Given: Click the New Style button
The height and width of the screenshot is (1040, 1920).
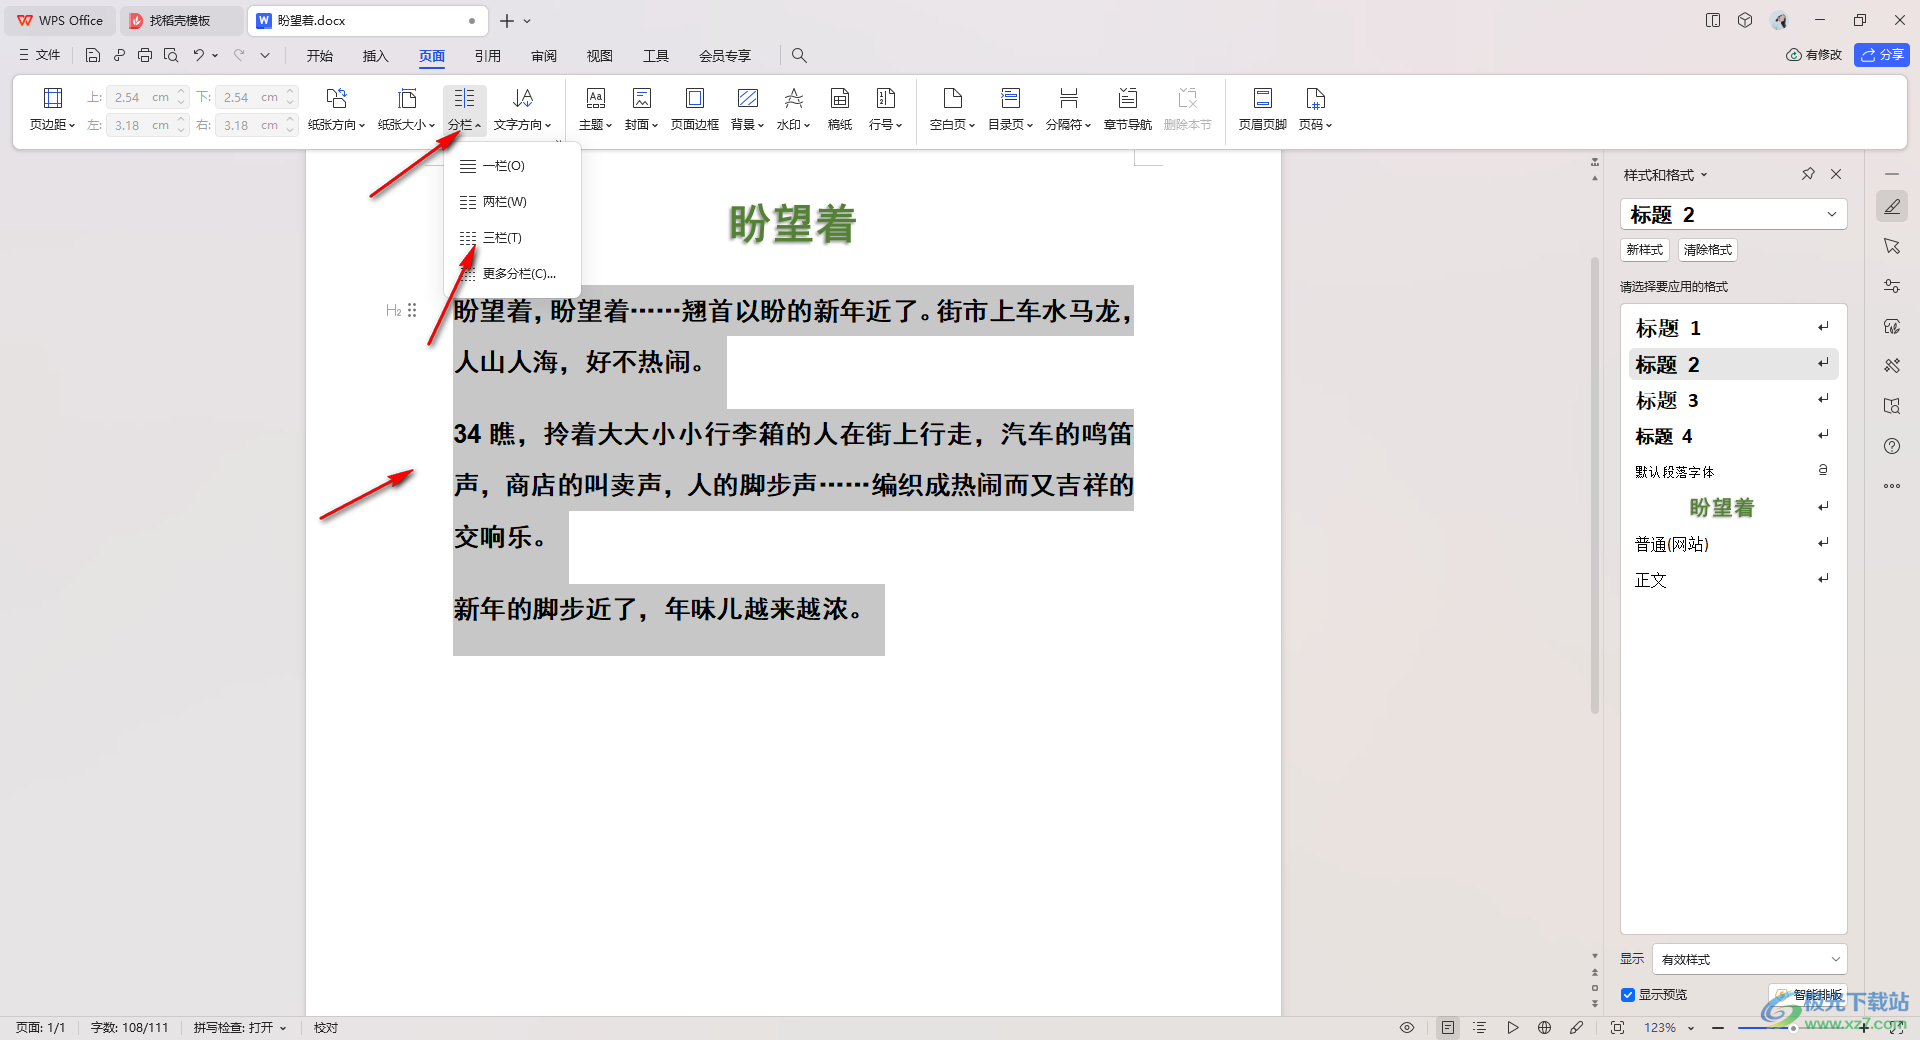Looking at the screenshot, I should [x=1645, y=250].
